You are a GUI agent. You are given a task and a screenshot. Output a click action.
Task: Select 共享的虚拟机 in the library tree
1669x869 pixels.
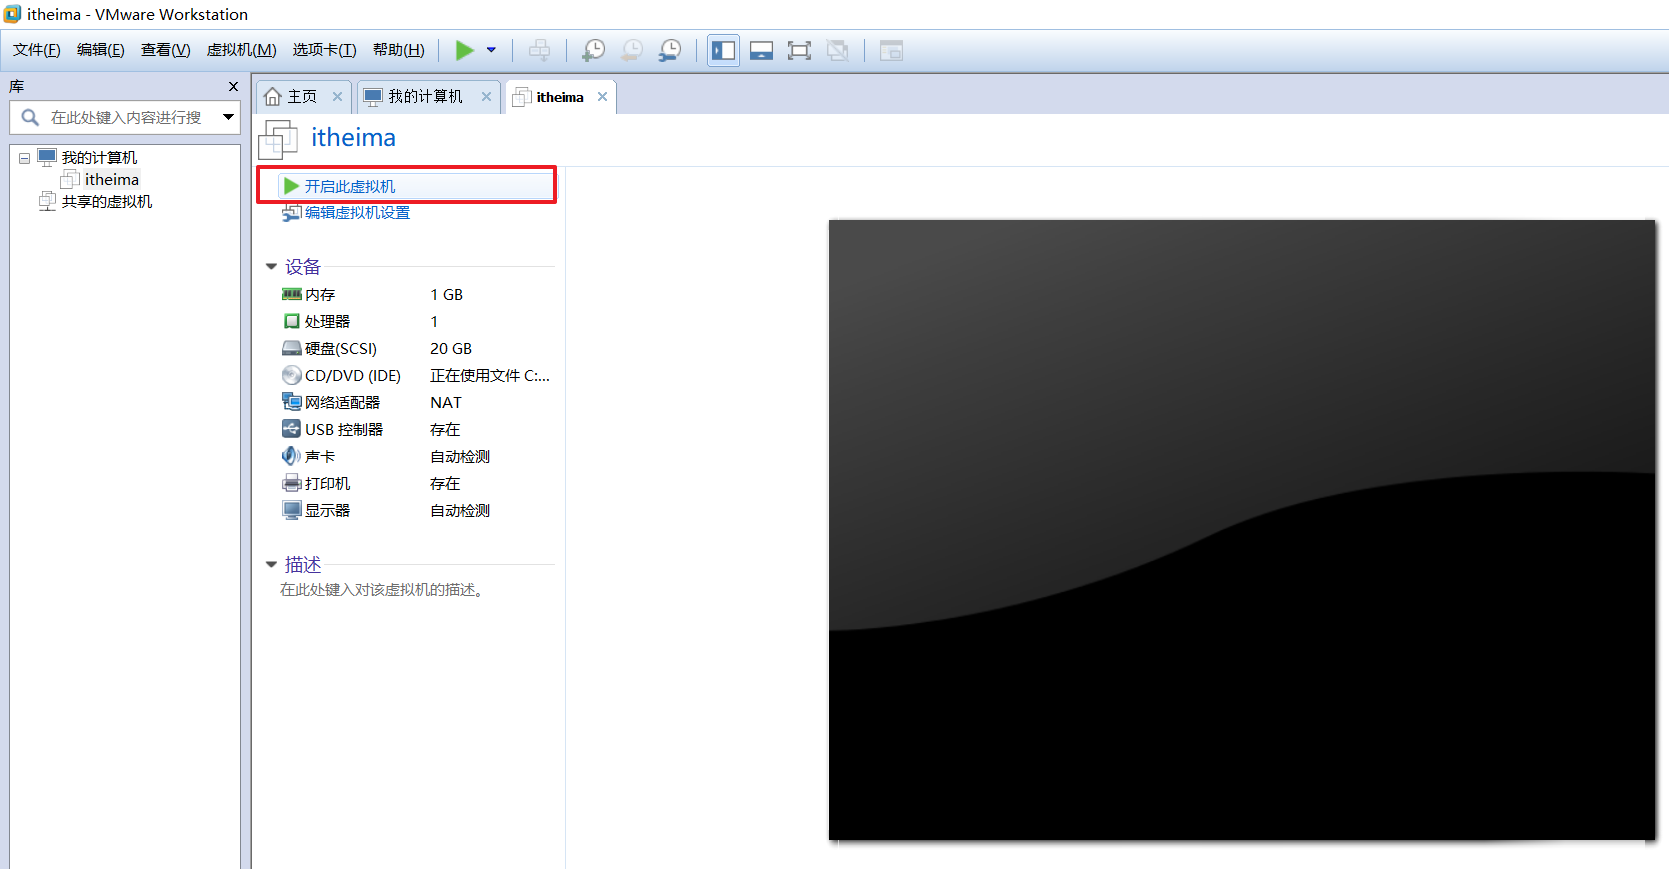(x=107, y=202)
